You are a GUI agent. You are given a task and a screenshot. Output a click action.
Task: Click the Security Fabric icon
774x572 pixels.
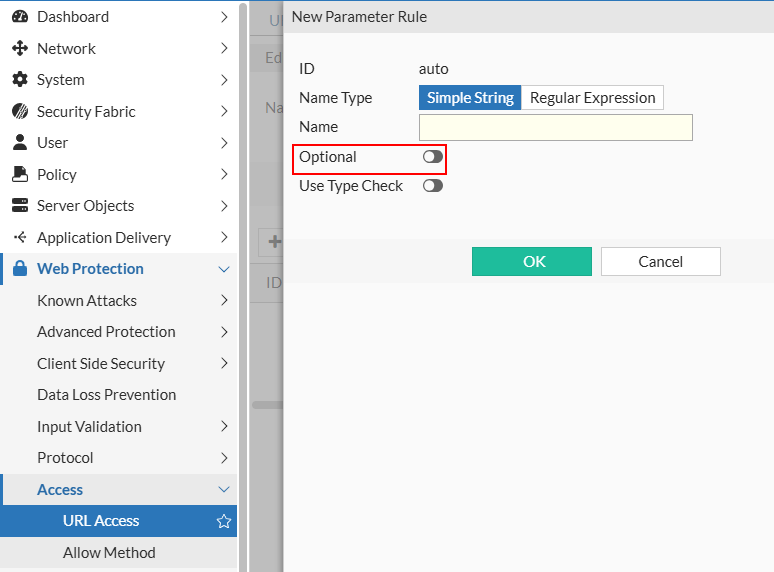pos(19,111)
